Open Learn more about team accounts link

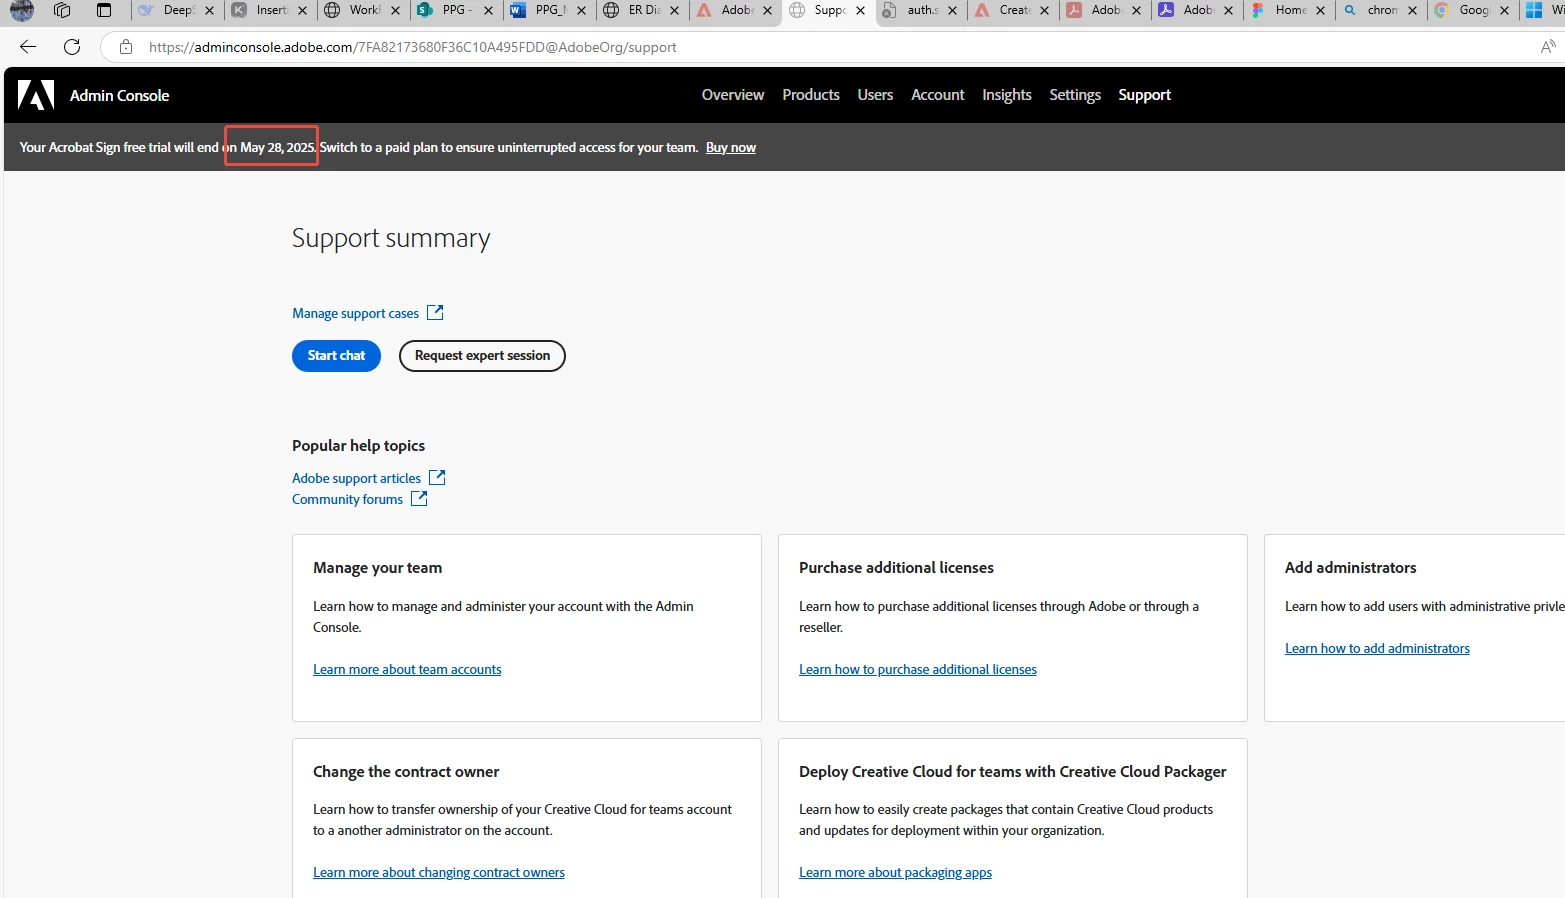(407, 669)
